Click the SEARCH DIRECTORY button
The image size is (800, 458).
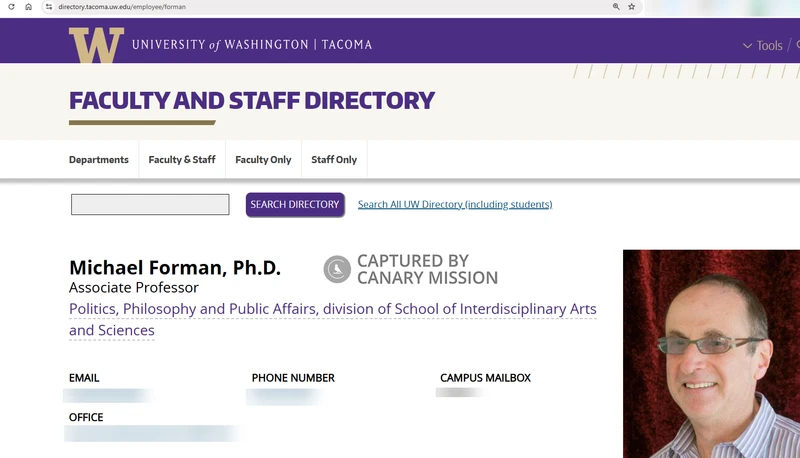tap(295, 205)
